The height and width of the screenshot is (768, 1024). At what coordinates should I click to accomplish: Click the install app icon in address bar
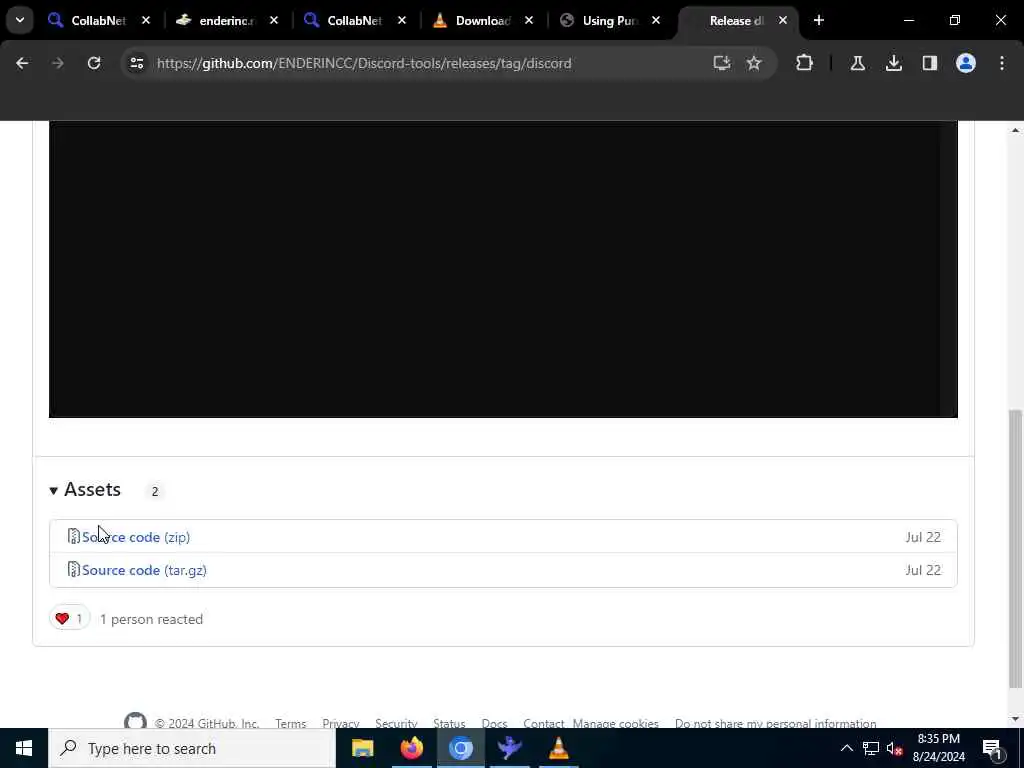pyautogui.click(x=721, y=63)
